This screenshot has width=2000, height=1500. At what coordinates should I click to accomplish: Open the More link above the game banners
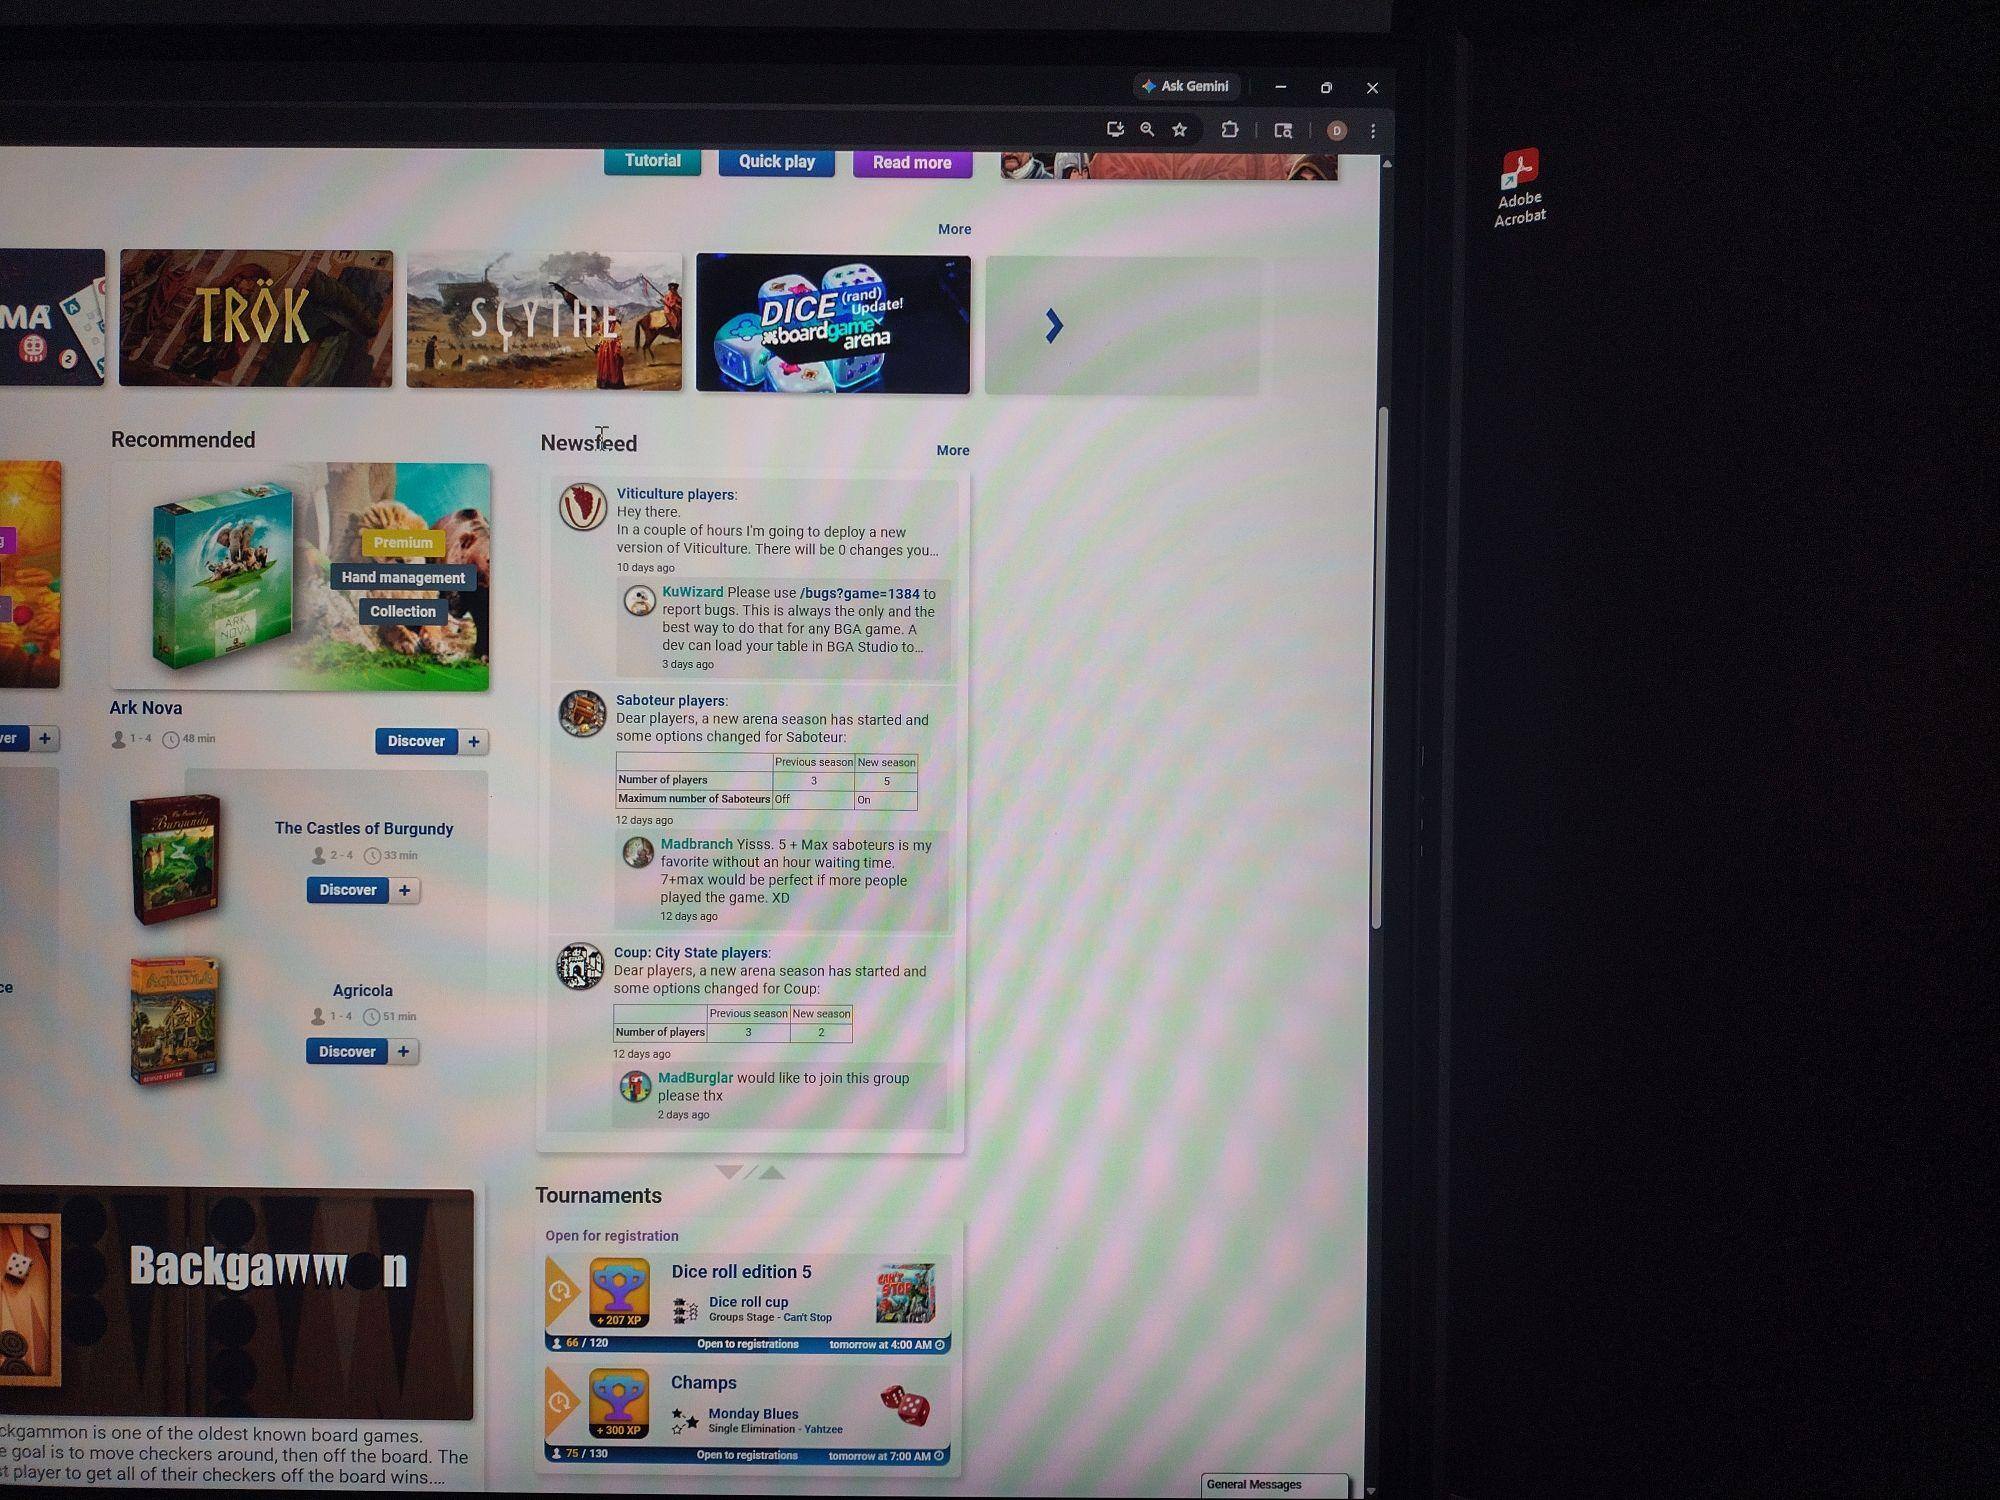[954, 229]
